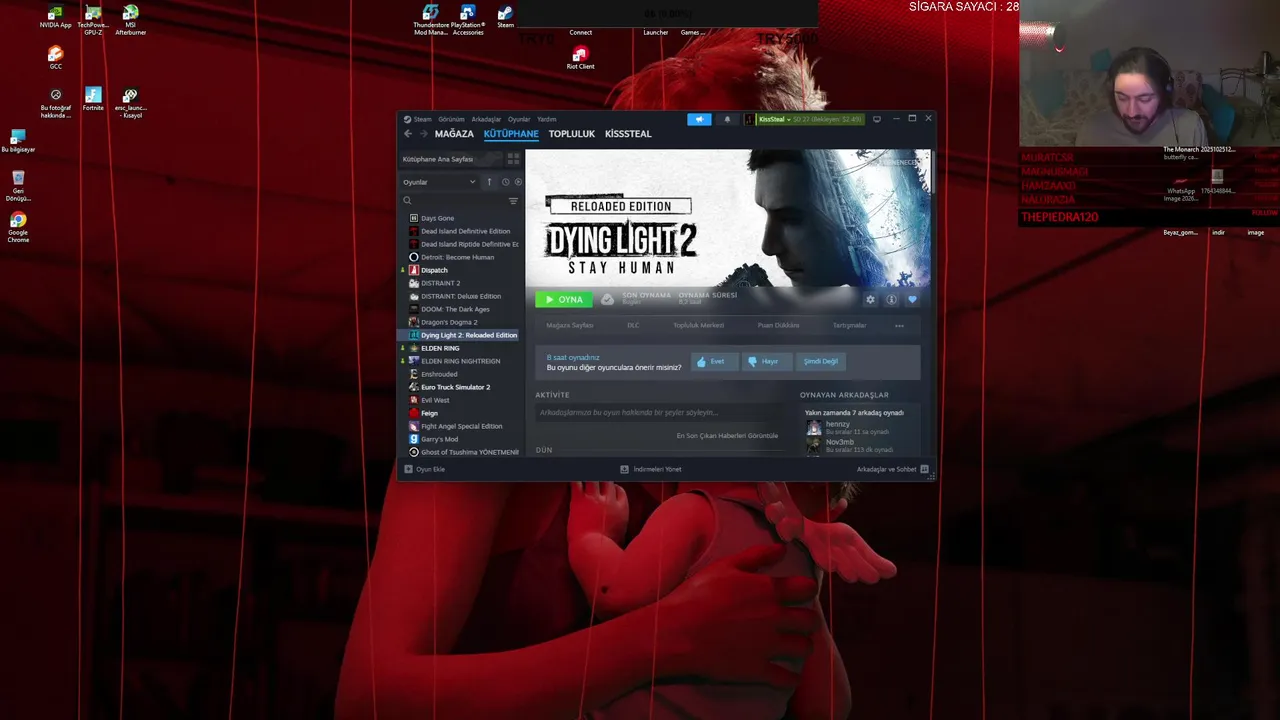Open Görünüm menu
The width and height of the screenshot is (1280, 720).
pyautogui.click(x=451, y=119)
